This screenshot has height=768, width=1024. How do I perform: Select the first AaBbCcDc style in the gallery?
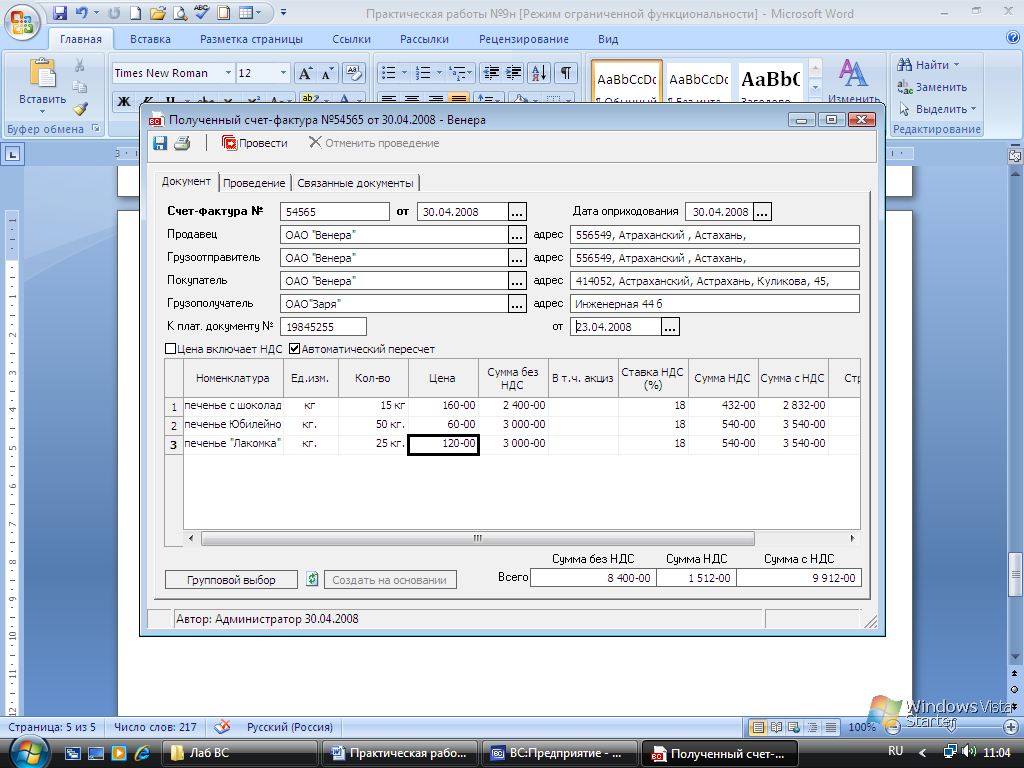point(627,83)
